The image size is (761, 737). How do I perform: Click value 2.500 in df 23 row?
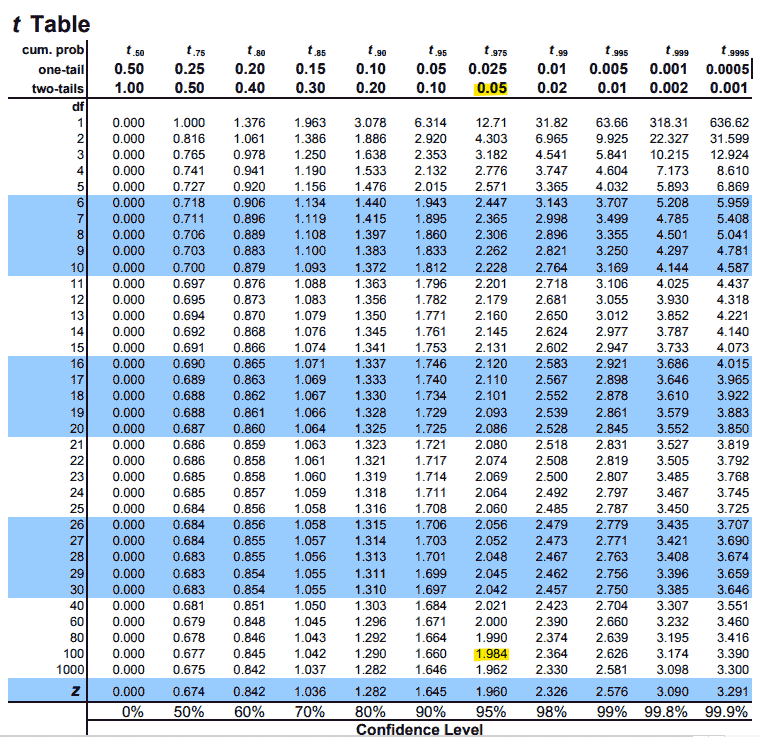[x=551, y=477]
